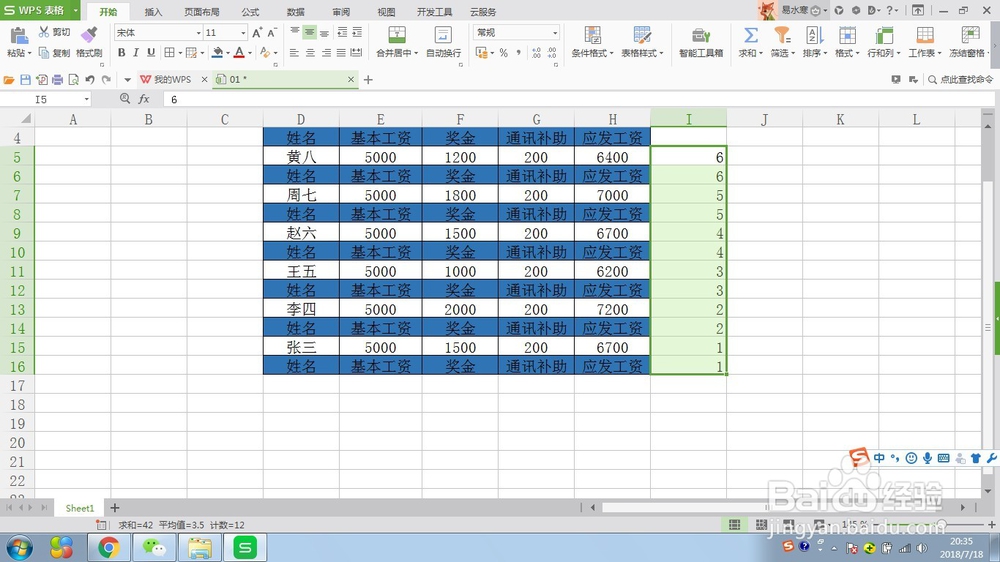
Task: Click the AutoSum (求和) sigma icon
Action: click(x=751, y=35)
